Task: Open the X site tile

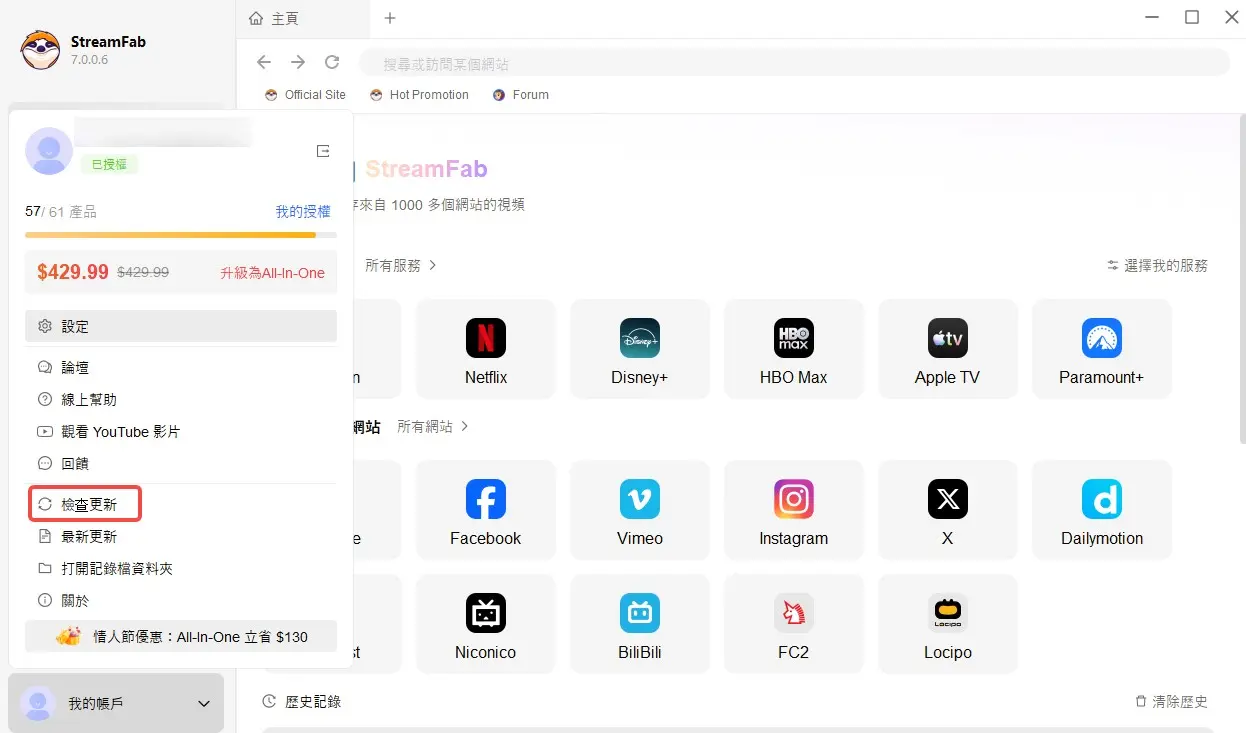Action: point(948,510)
